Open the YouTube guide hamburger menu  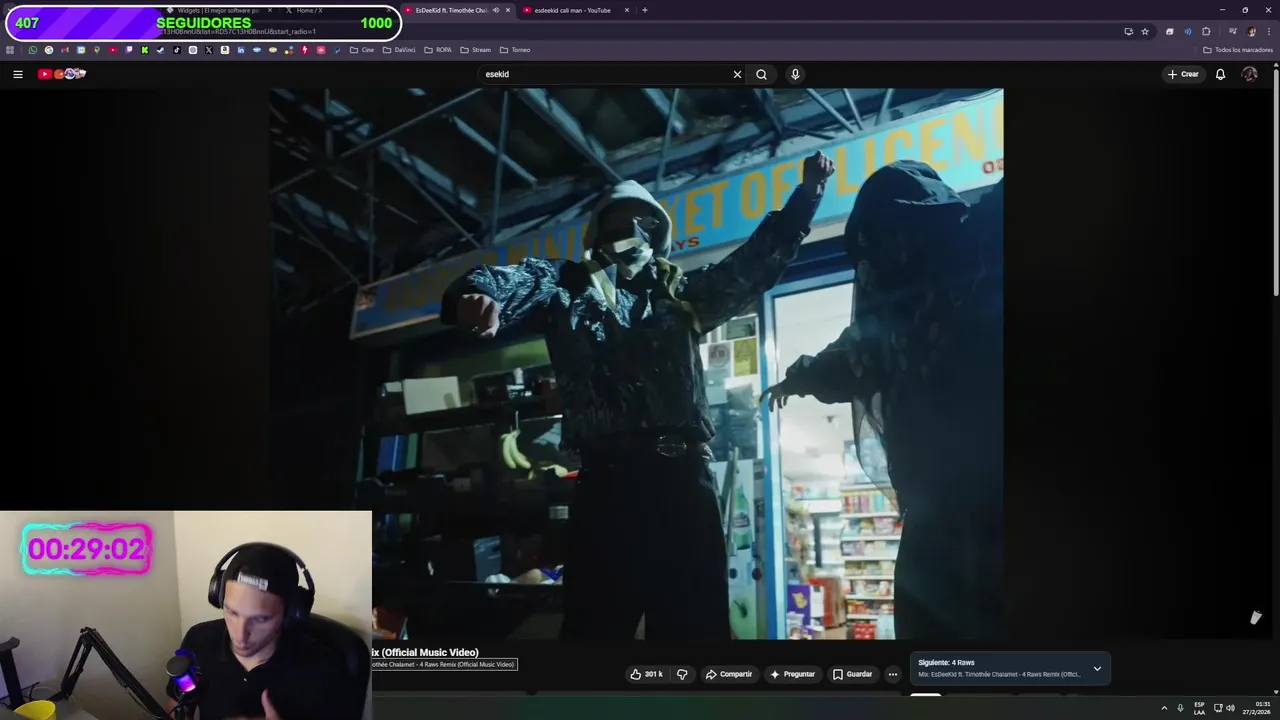pos(17,74)
